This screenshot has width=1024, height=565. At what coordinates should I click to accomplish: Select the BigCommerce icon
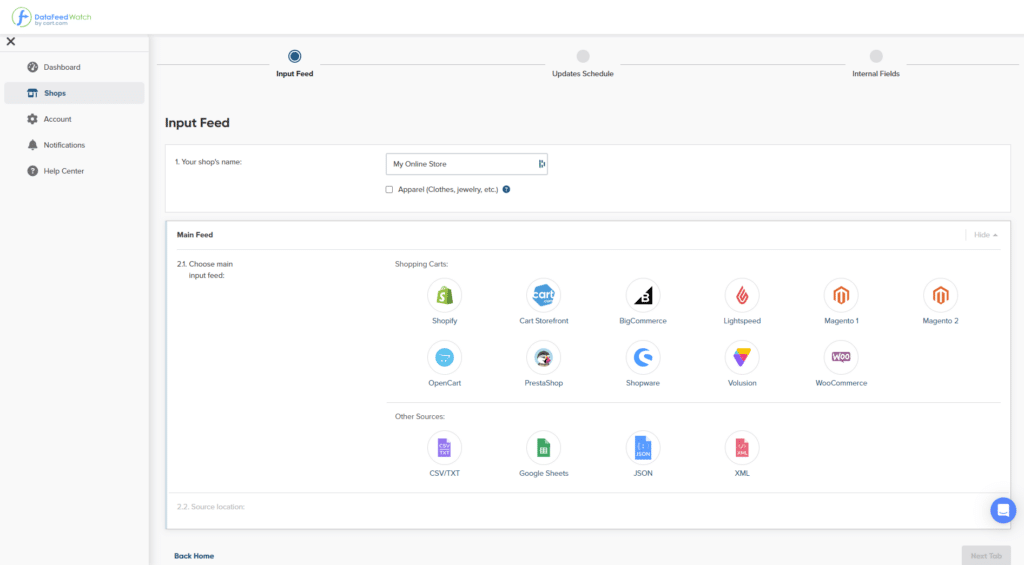[643, 295]
